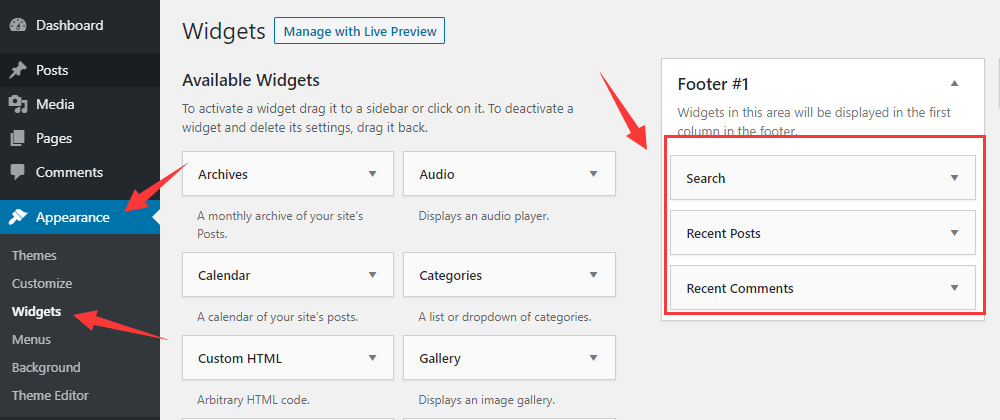Image resolution: width=1000 pixels, height=420 pixels.
Task: Open the Theme Editor submenu link
Action: (x=50, y=396)
